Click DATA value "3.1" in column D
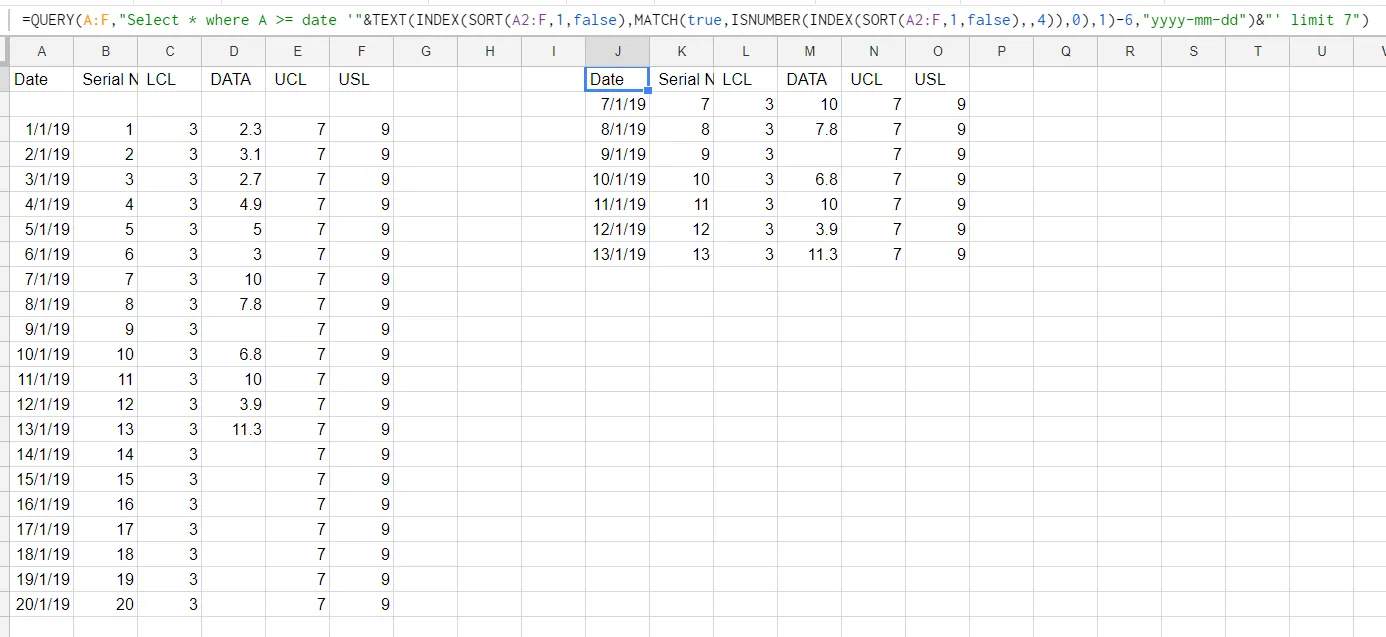The height and width of the screenshot is (637, 1386). 234,154
